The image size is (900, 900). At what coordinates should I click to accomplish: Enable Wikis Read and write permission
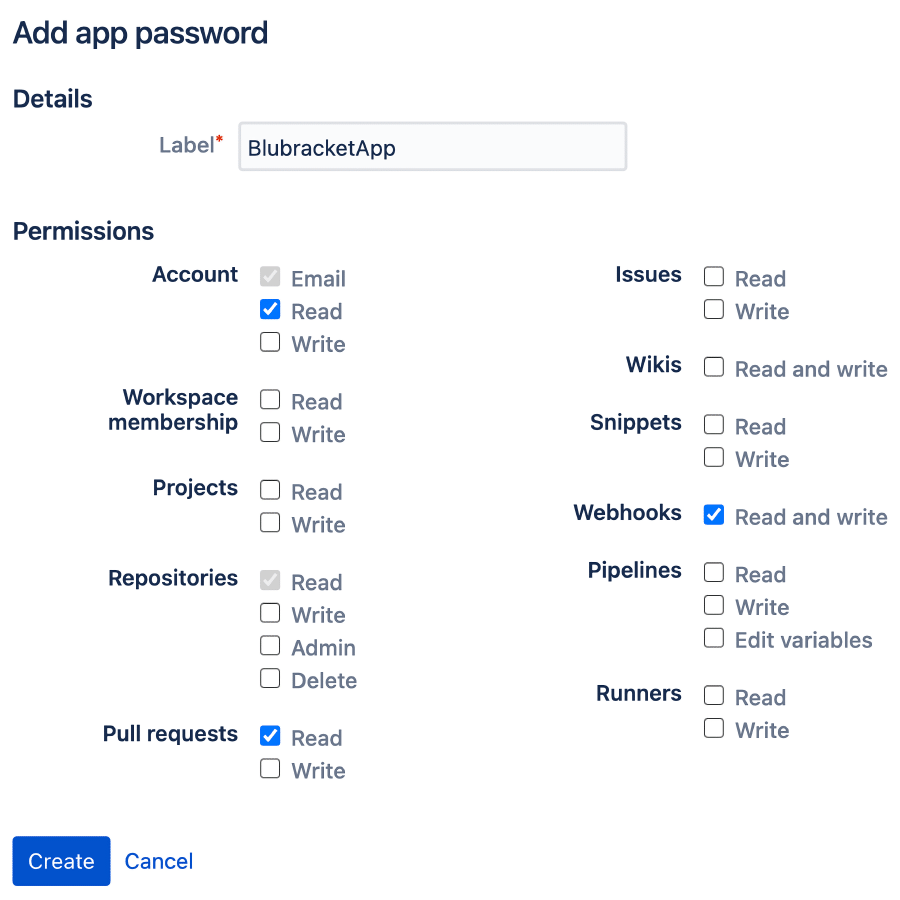coord(714,367)
